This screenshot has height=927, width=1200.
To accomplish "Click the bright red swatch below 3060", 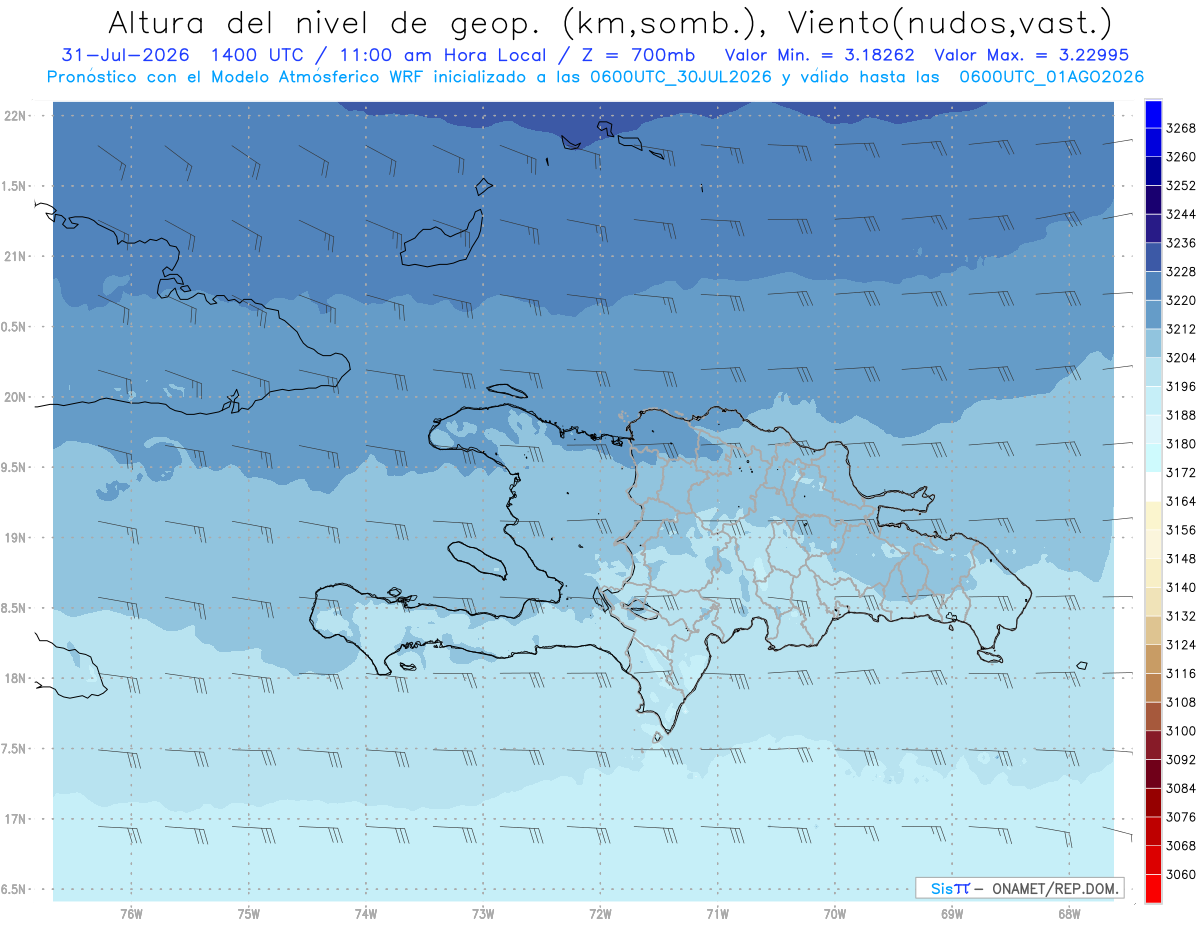I will [x=1153, y=888].
